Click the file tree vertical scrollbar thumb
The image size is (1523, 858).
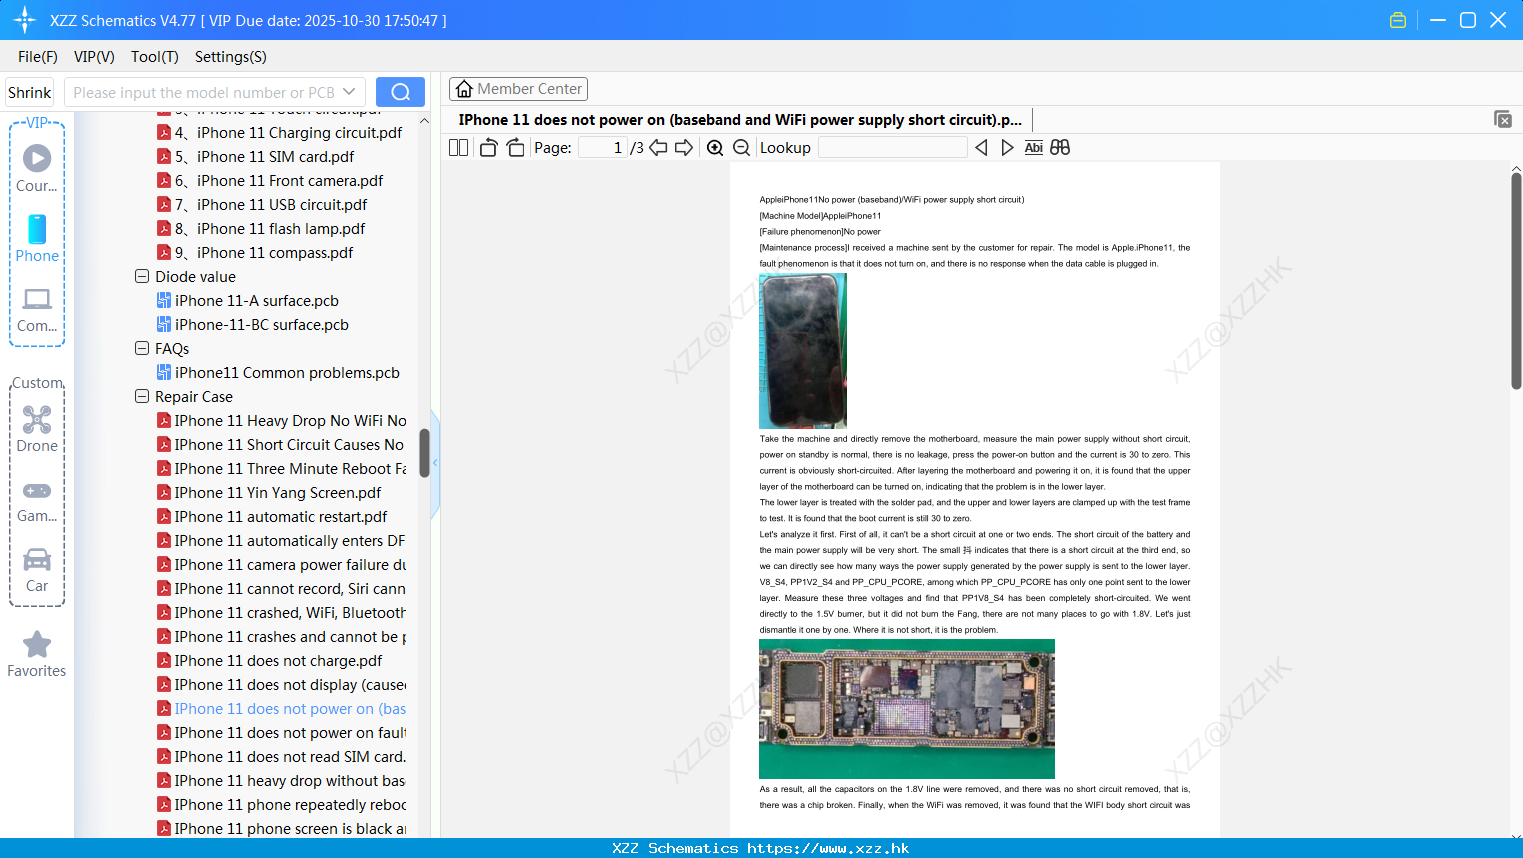tap(424, 453)
